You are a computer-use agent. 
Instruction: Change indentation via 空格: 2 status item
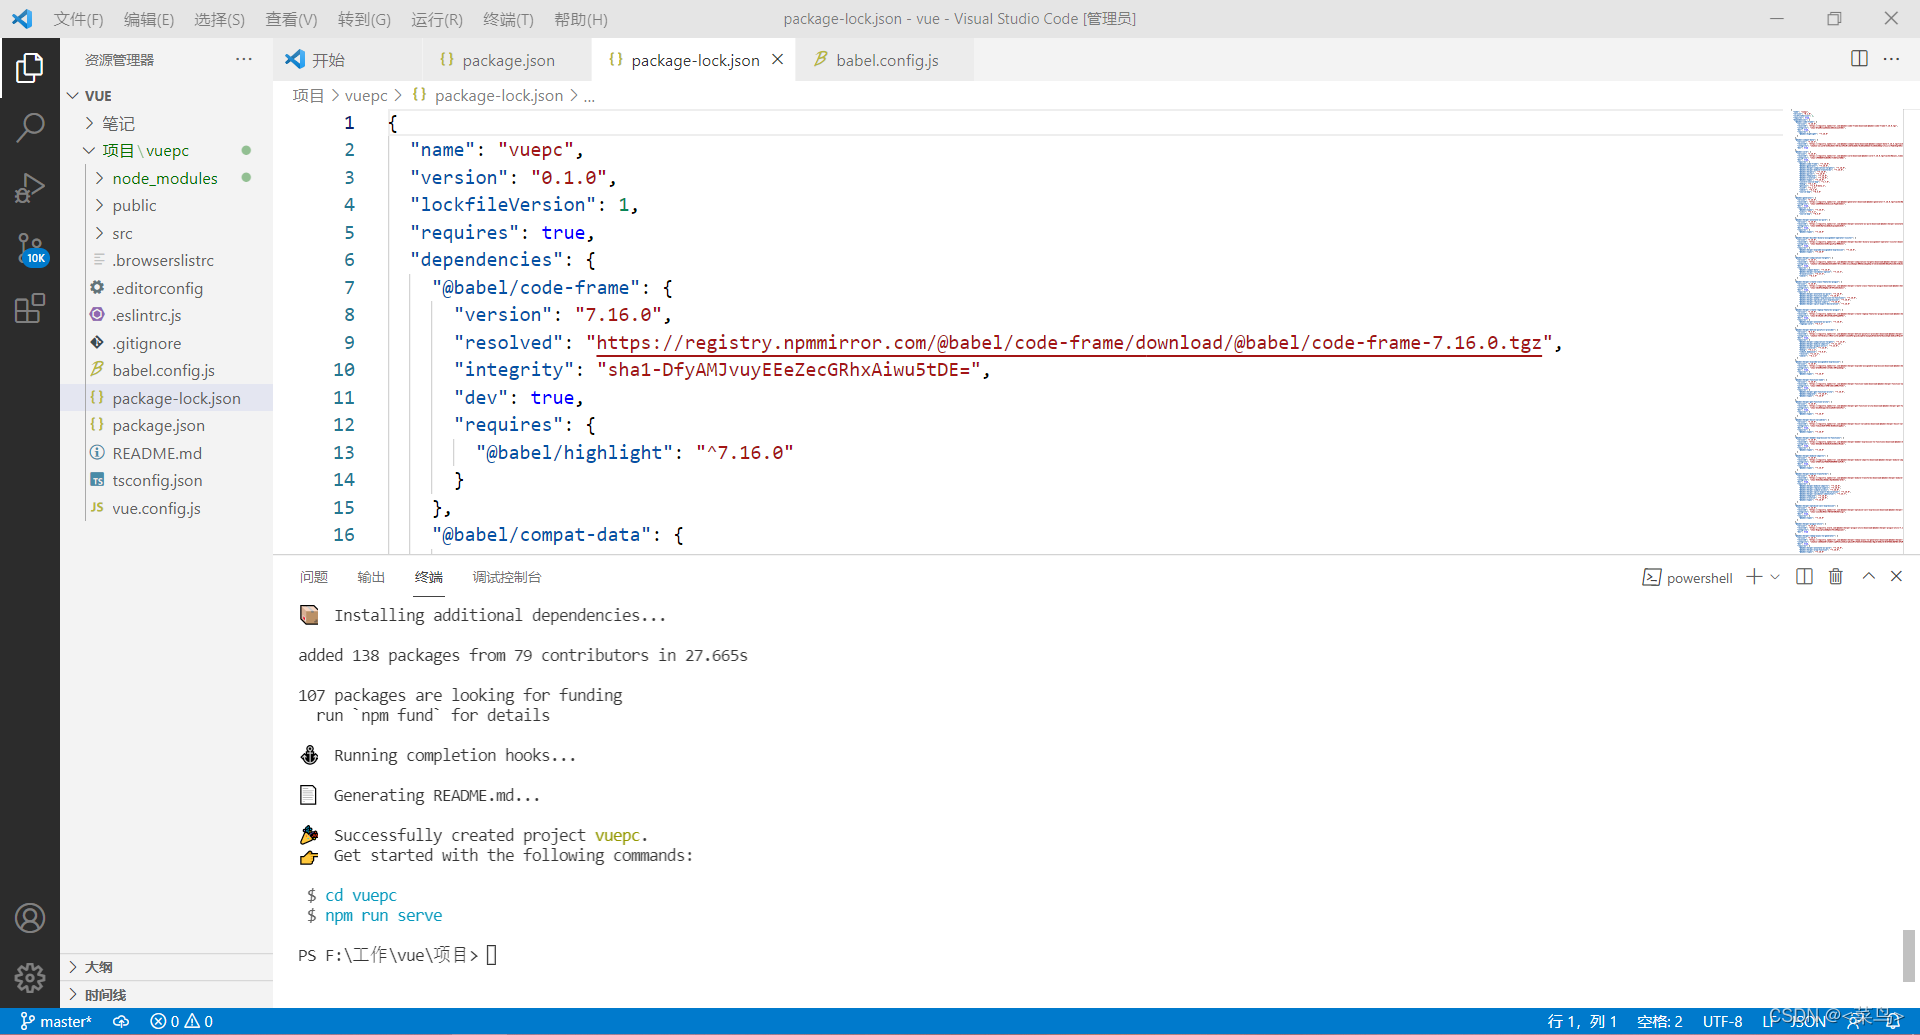pyautogui.click(x=1659, y=1021)
